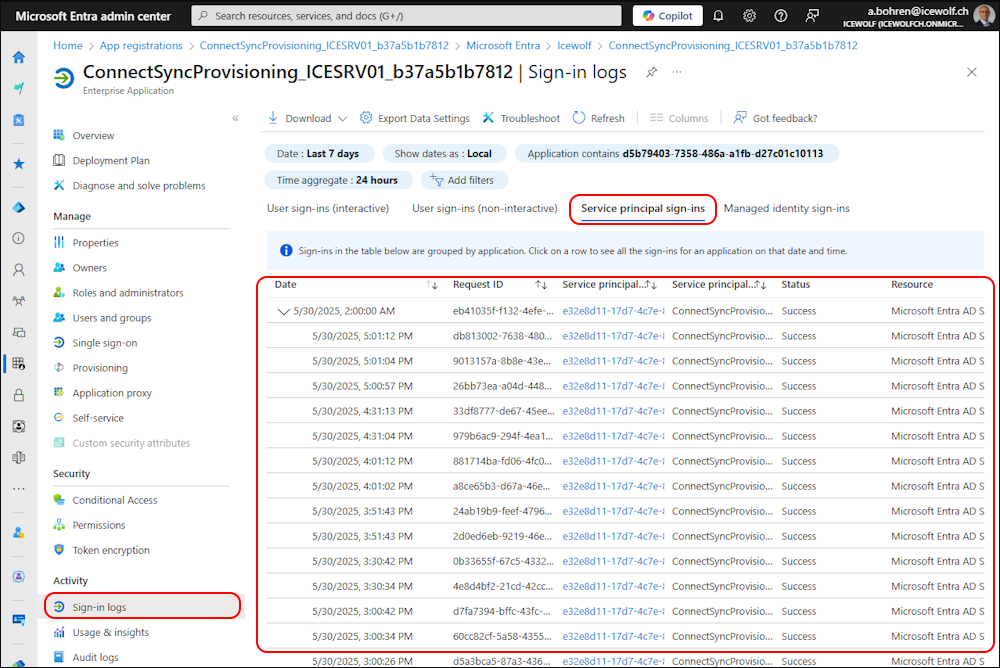
Task: Open Favorites star in left rail
Action: tap(18, 164)
